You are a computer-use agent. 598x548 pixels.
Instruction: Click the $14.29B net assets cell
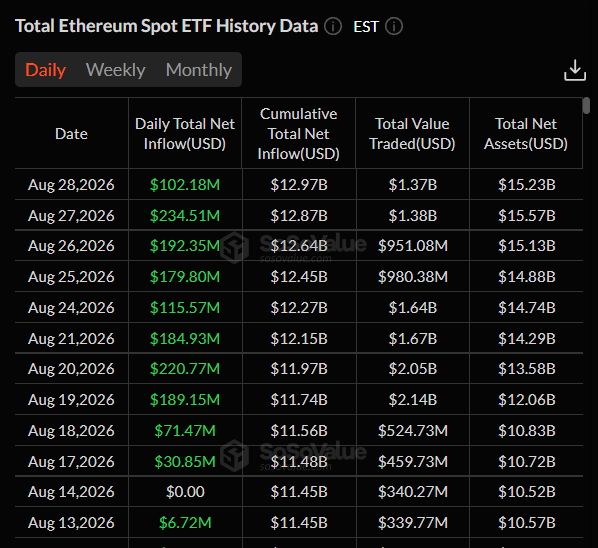[x=527, y=338]
